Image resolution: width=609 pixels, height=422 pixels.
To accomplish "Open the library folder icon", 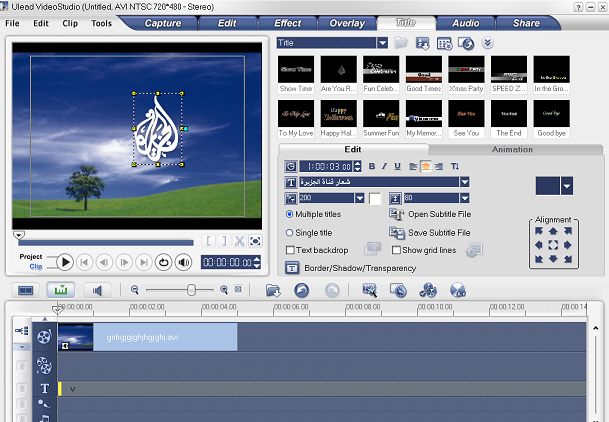I will tap(401, 43).
